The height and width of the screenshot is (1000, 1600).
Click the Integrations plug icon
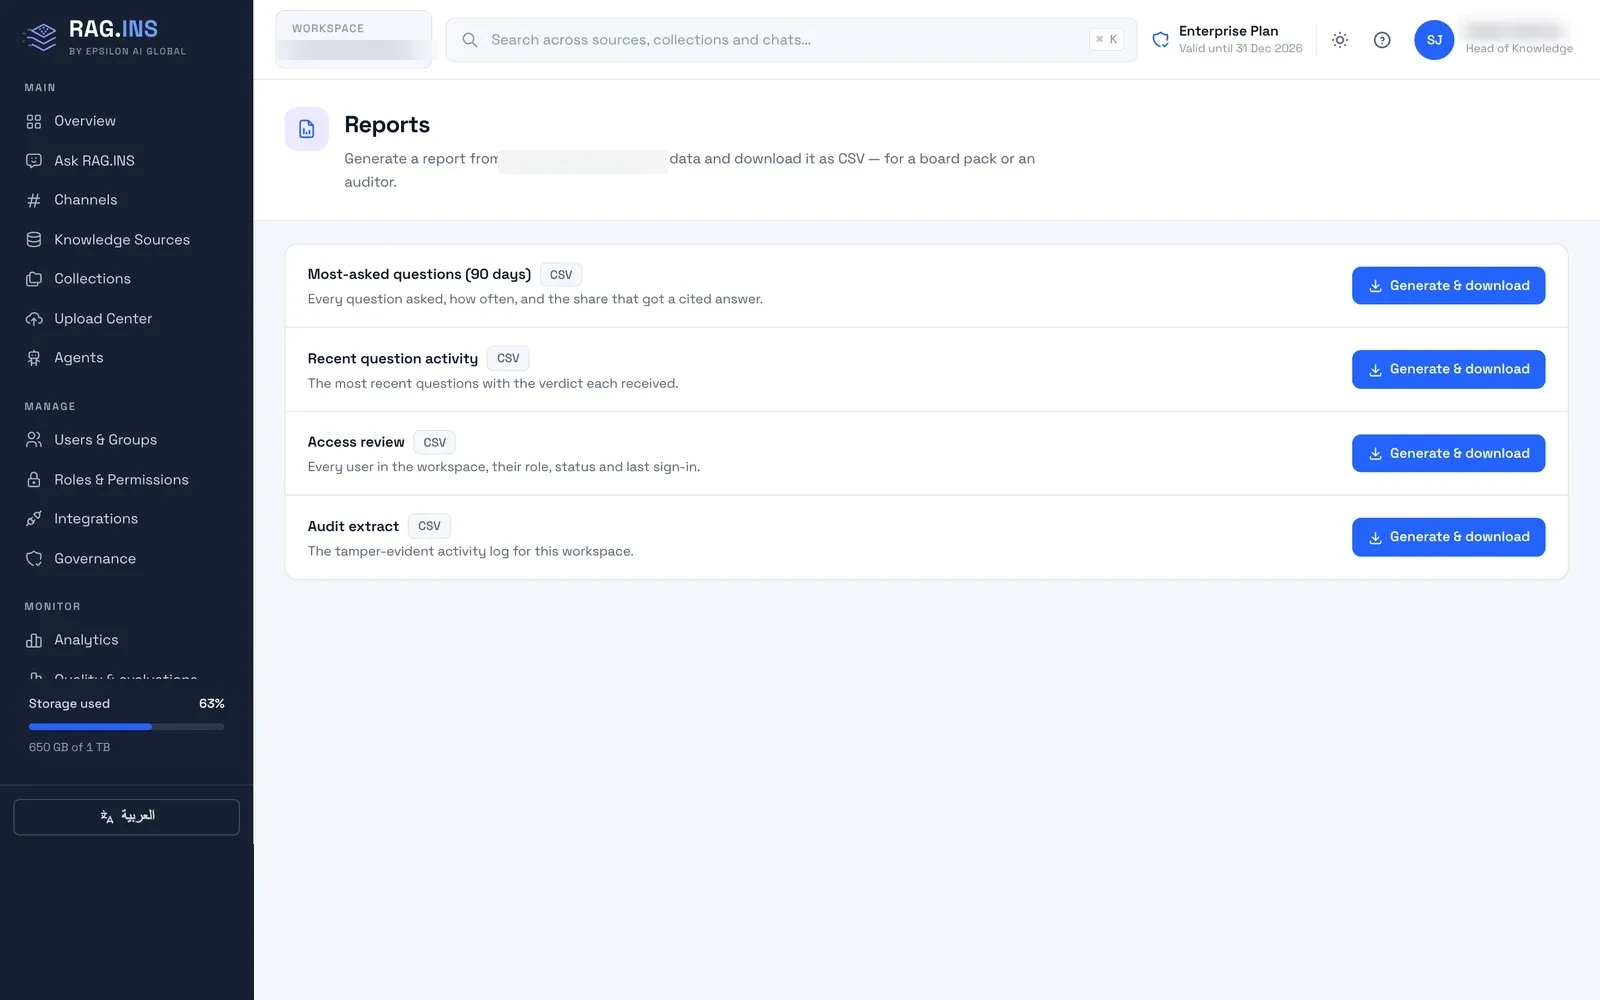34,519
